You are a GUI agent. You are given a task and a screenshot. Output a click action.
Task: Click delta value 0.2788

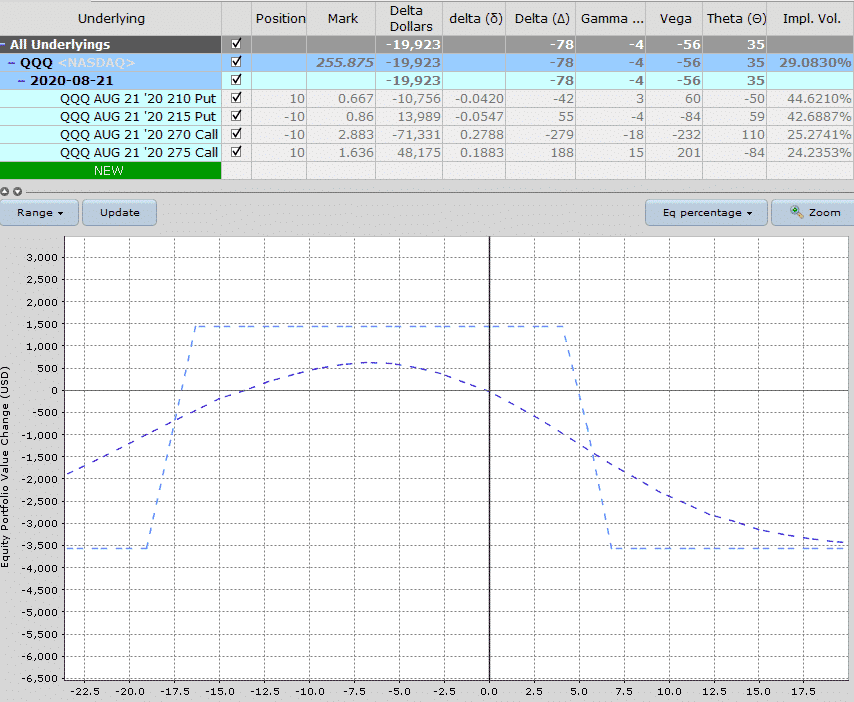click(482, 135)
